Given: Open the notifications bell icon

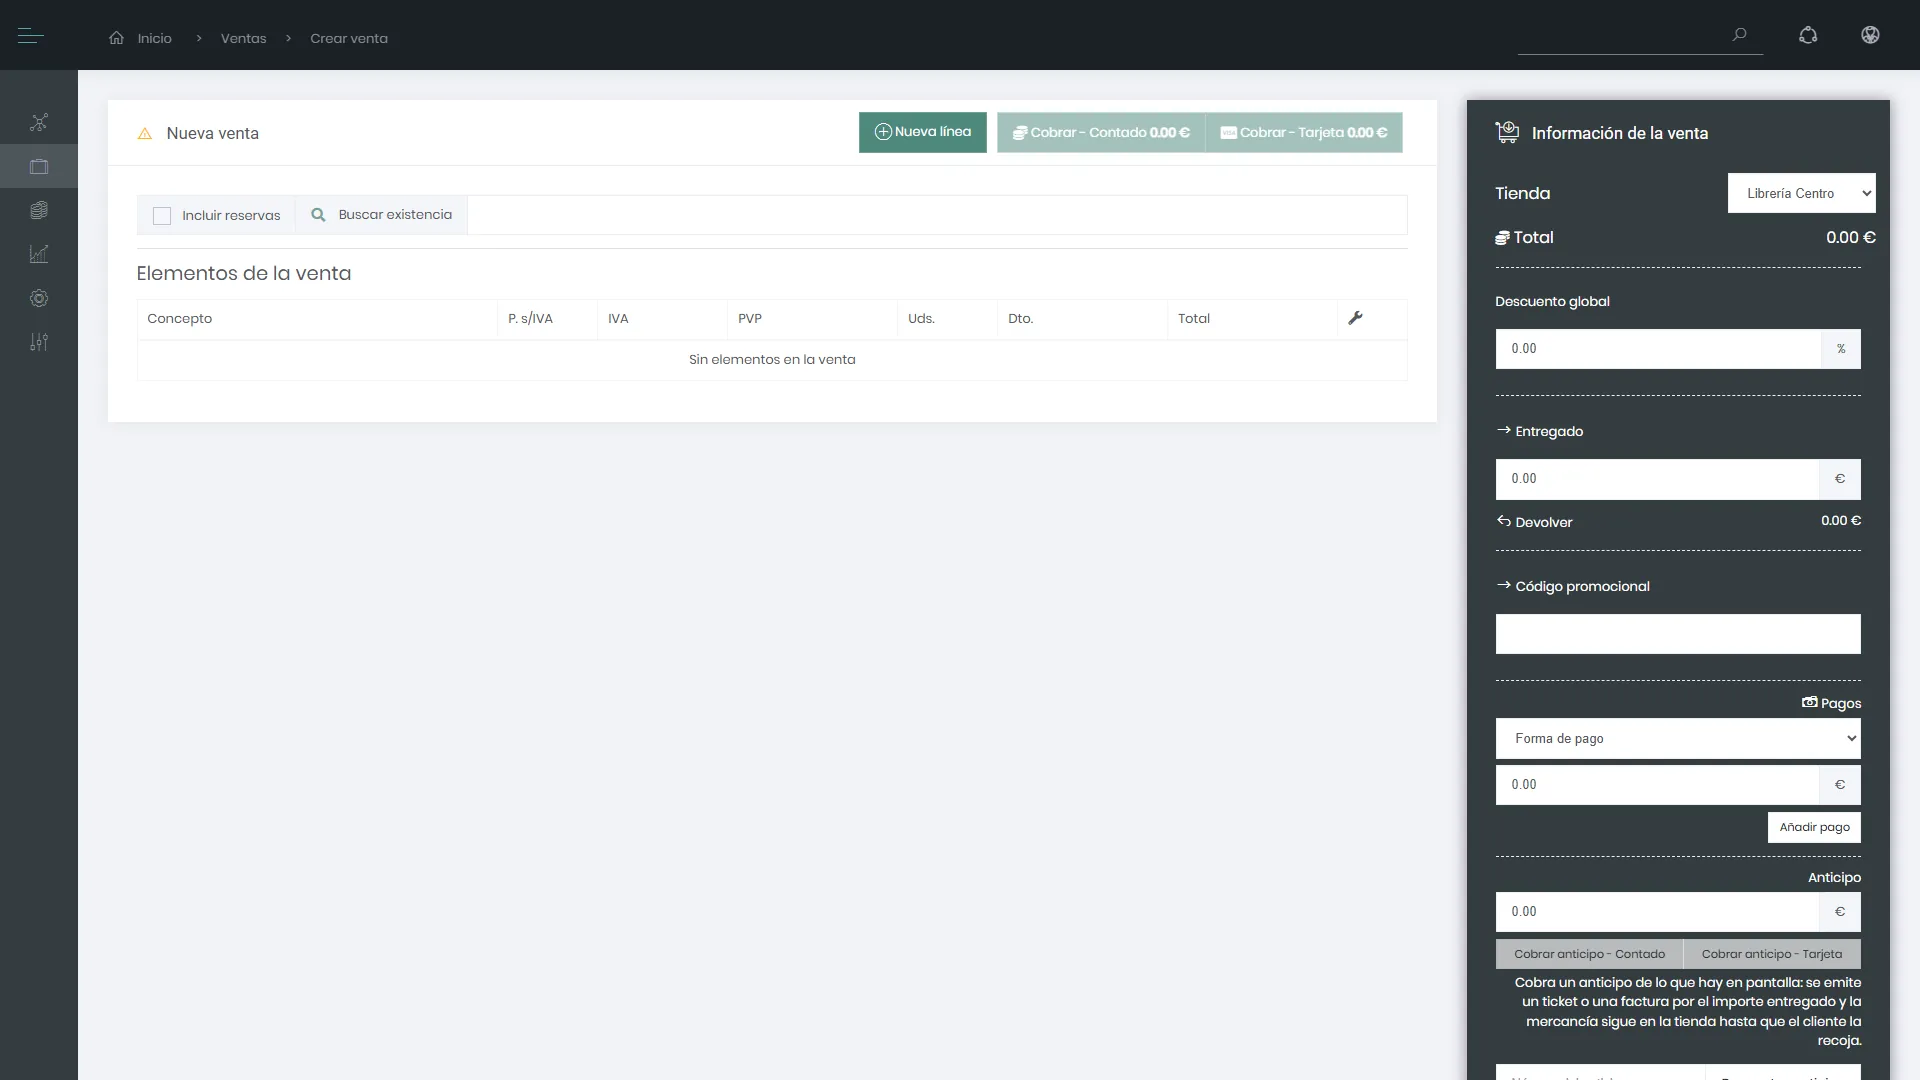Looking at the screenshot, I should point(1808,35).
